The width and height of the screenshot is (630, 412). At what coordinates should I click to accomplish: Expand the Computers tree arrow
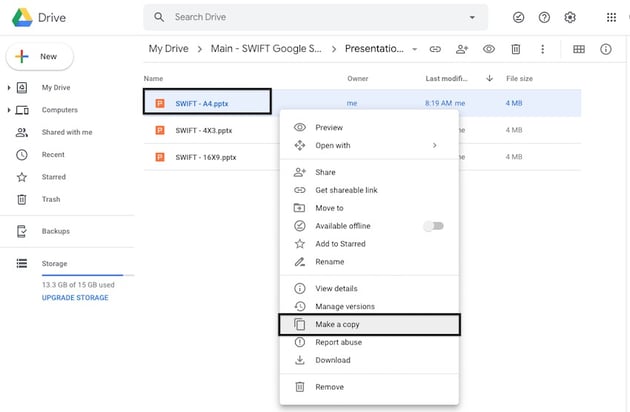point(9,110)
